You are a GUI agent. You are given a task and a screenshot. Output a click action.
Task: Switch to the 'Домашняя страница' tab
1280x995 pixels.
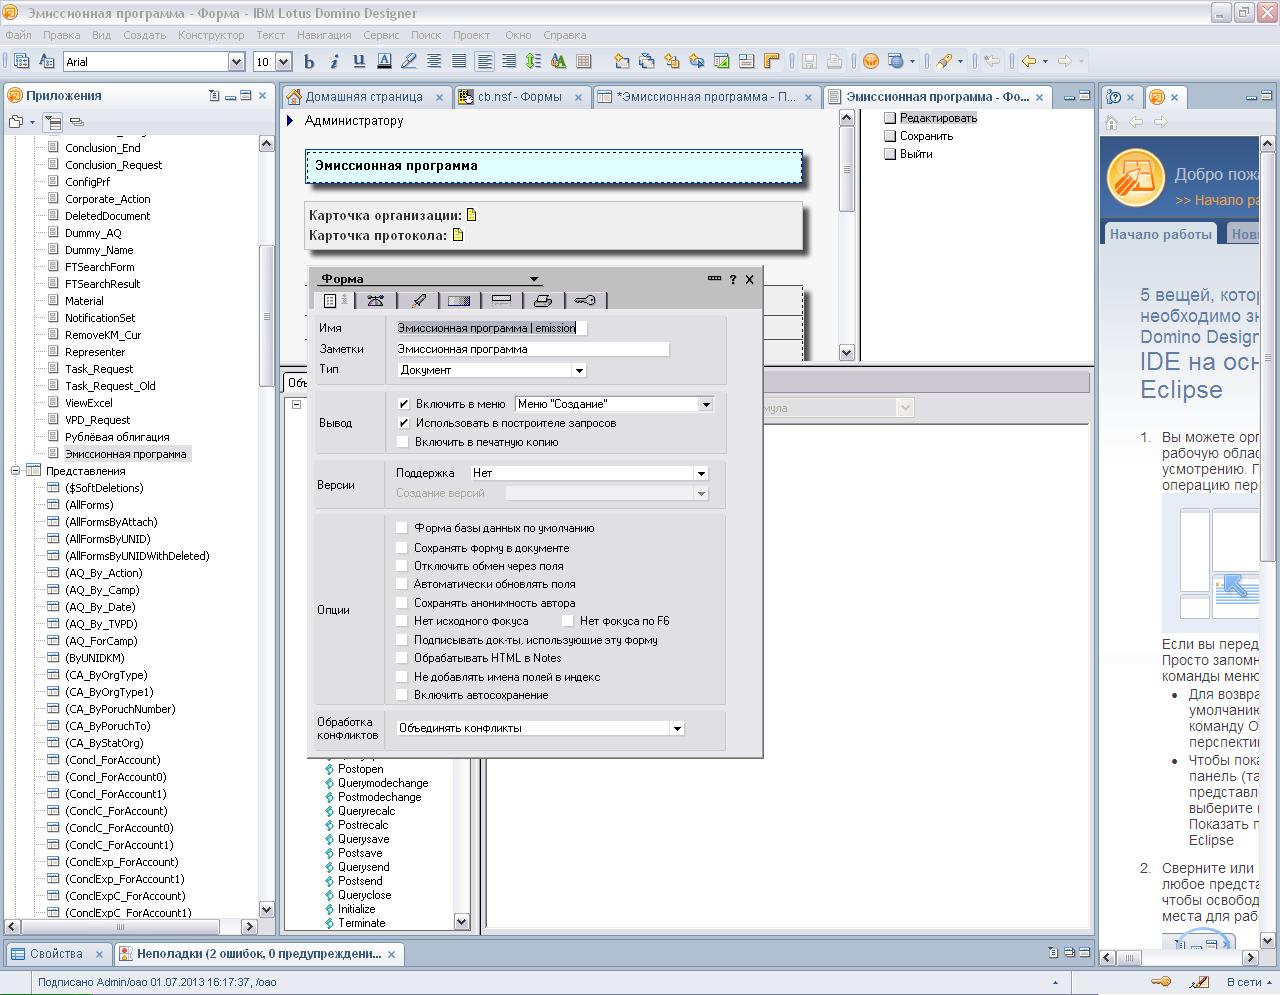click(x=363, y=97)
